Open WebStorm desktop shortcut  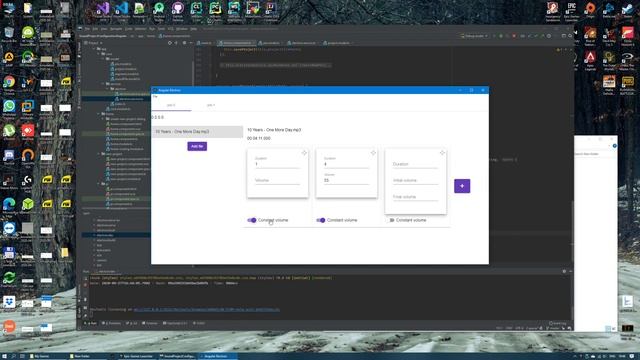click(234, 10)
